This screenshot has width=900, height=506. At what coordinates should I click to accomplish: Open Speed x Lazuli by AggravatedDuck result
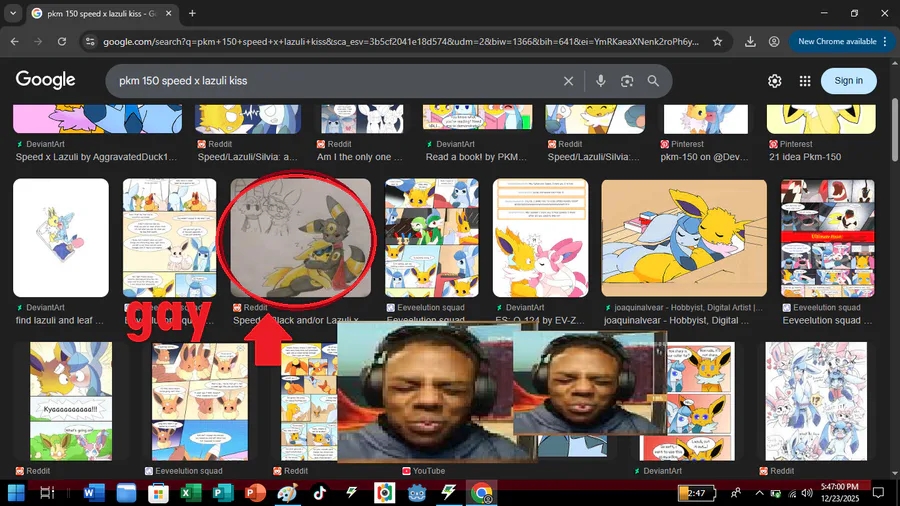[x=96, y=157]
